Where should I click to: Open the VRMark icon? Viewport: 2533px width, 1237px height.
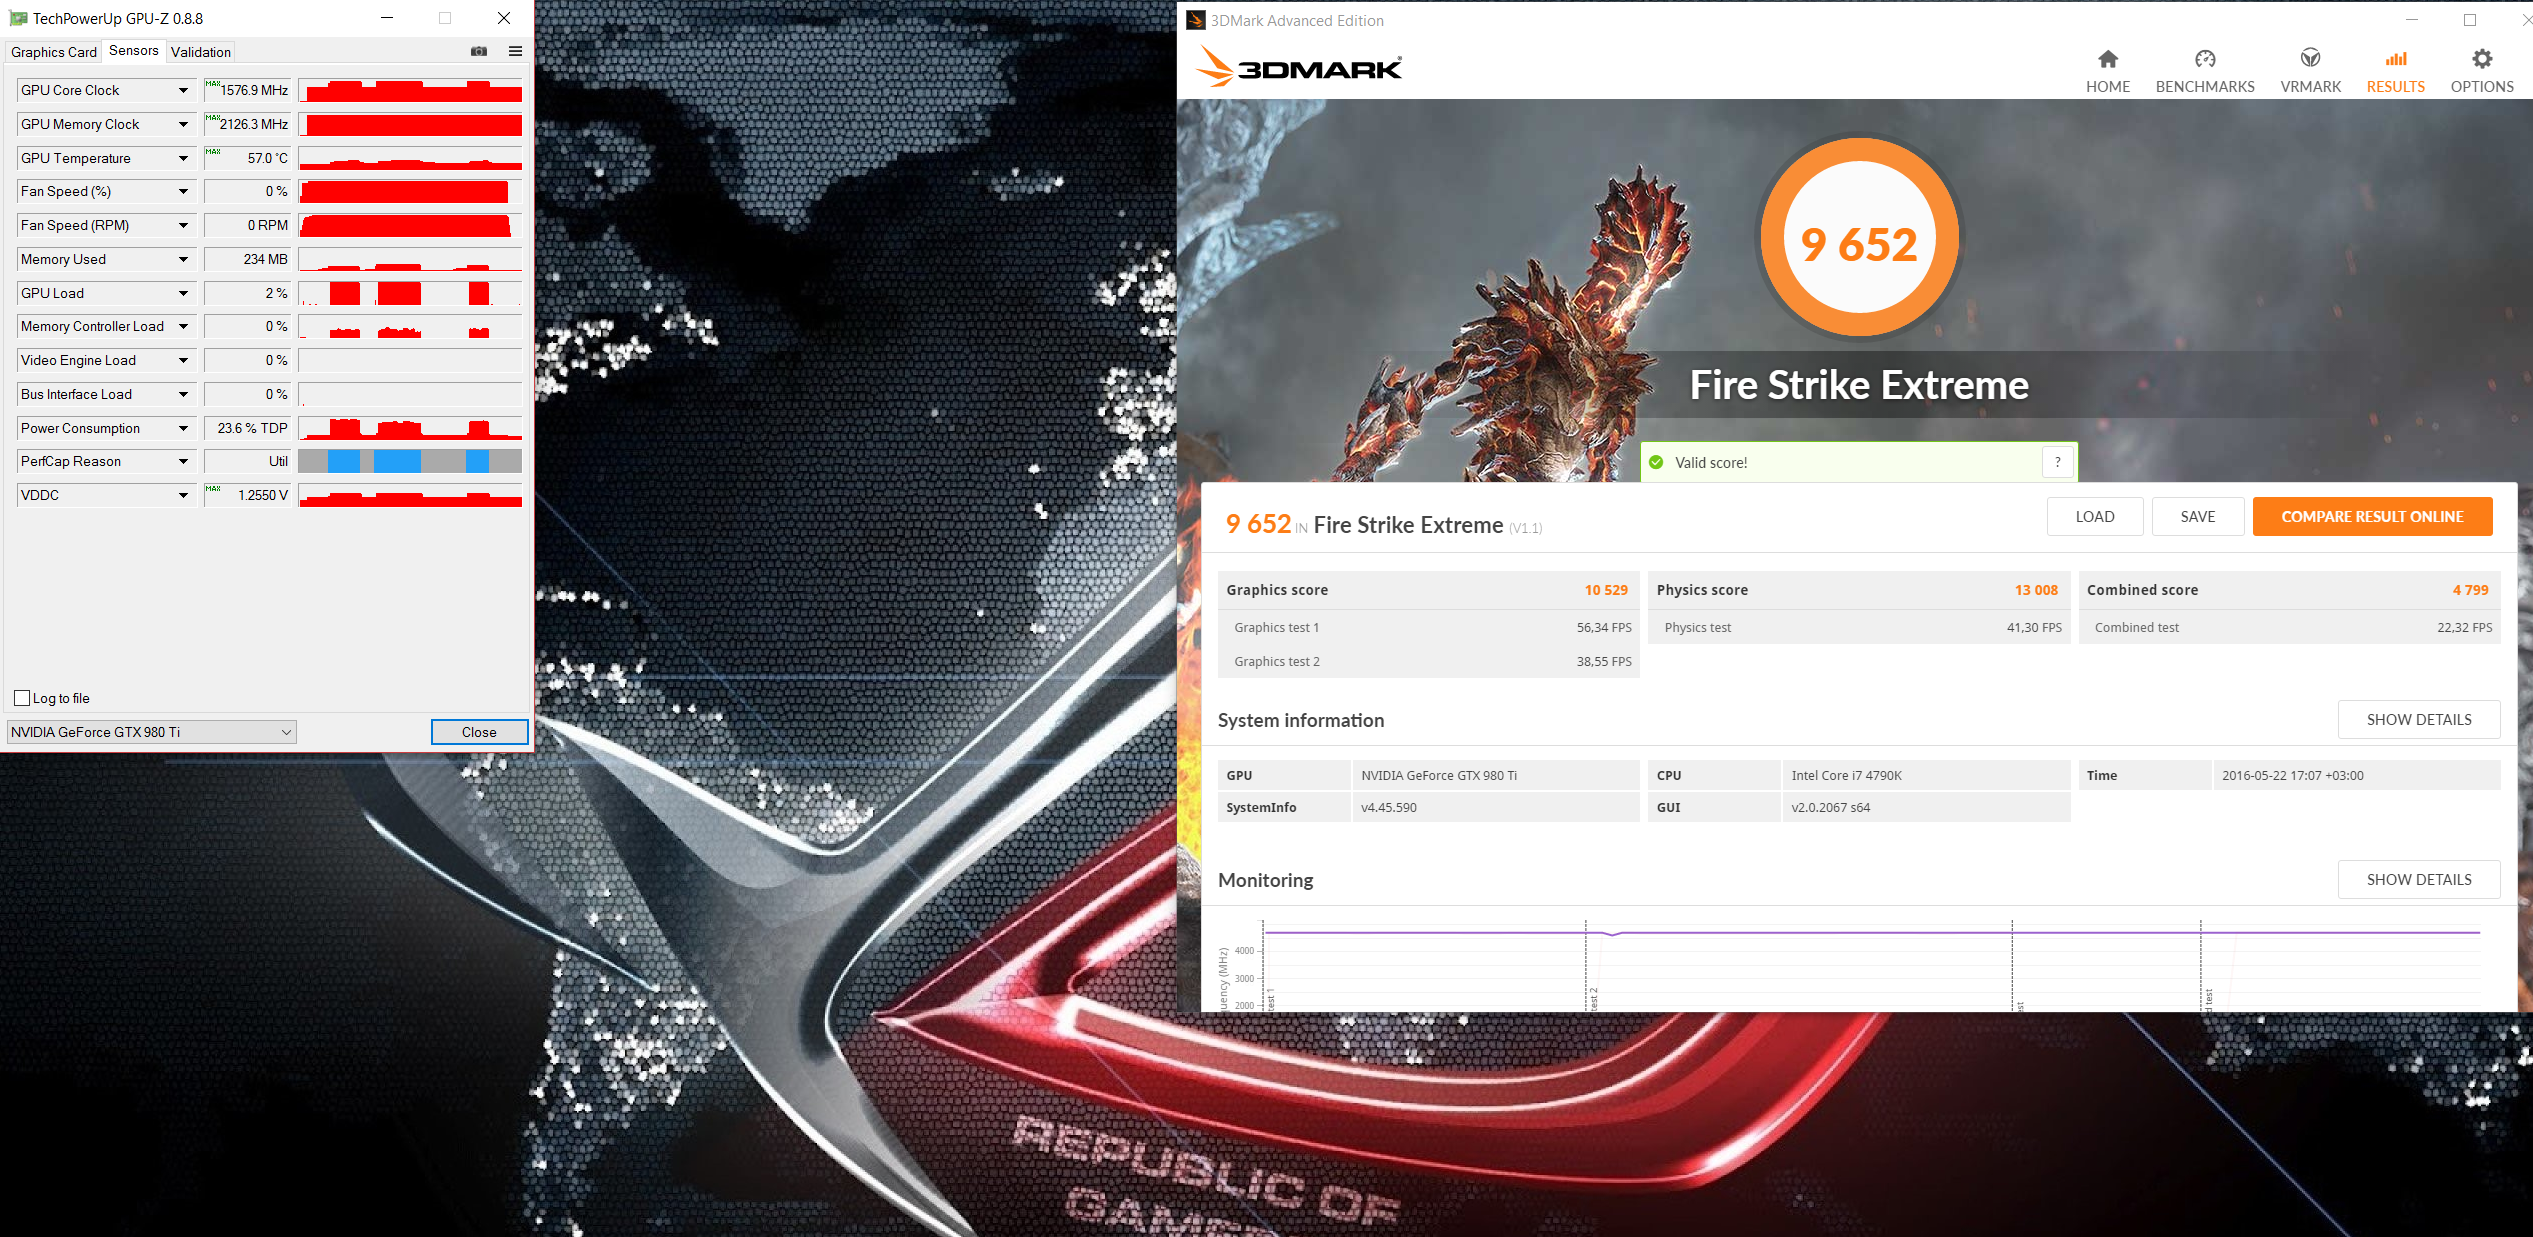[x=2309, y=59]
